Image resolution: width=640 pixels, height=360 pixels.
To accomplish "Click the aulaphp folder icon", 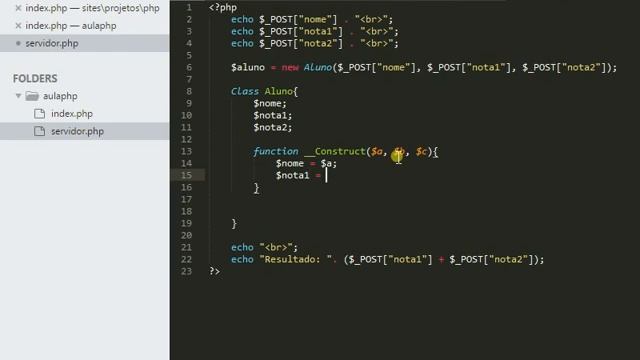I will click(32, 96).
